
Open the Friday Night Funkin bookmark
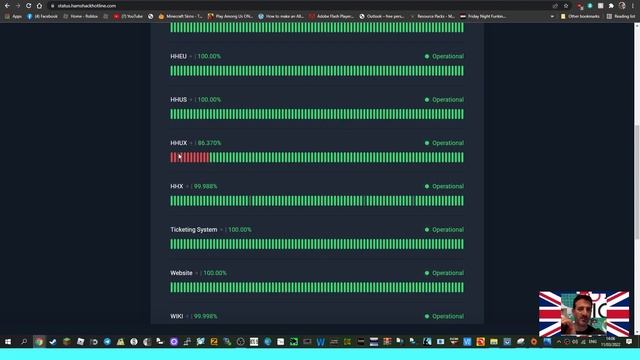pyautogui.click(x=483, y=16)
